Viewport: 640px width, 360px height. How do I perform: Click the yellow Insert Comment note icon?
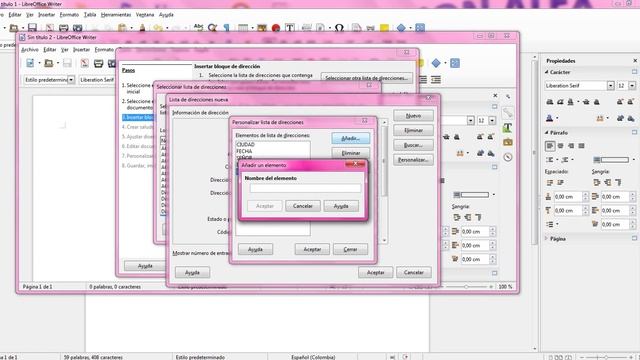tap(384, 28)
